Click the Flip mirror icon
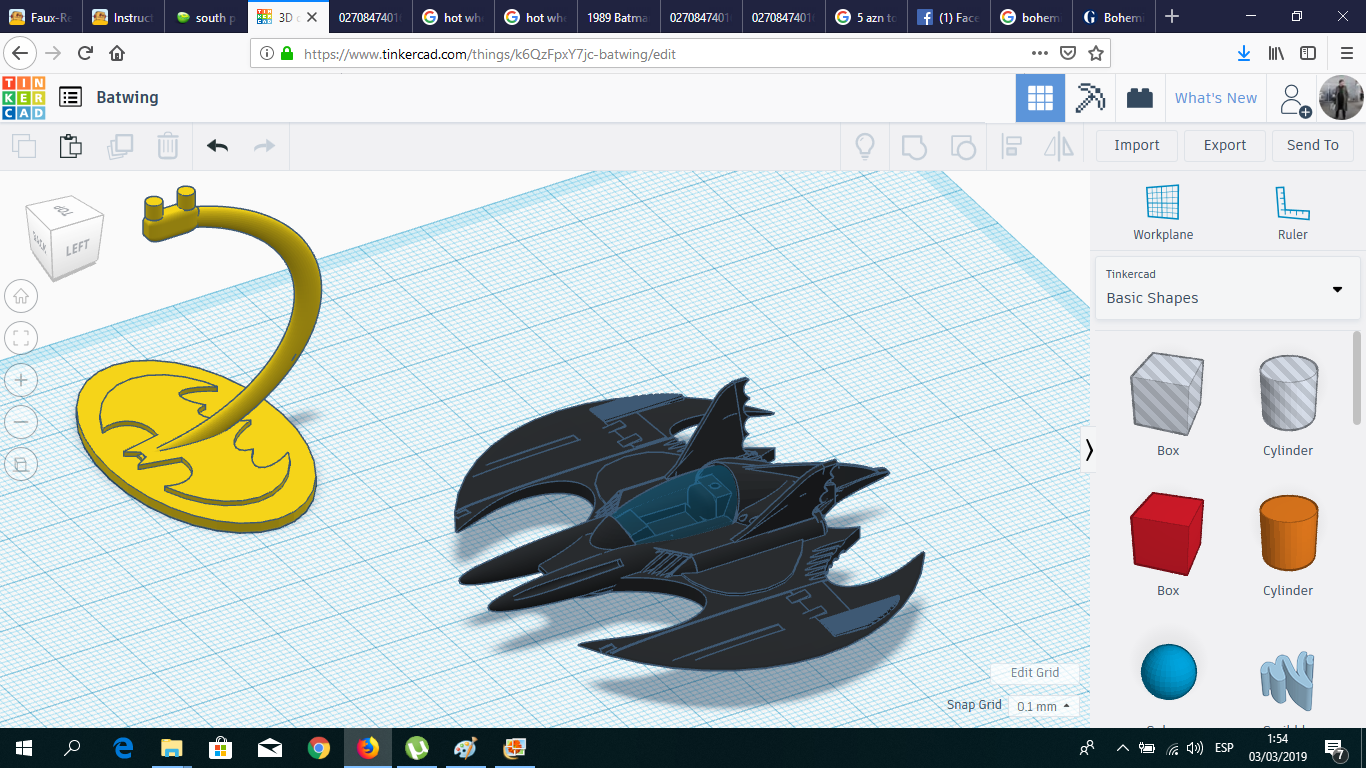This screenshot has width=1366, height=768. click(x=1058, y=146)
